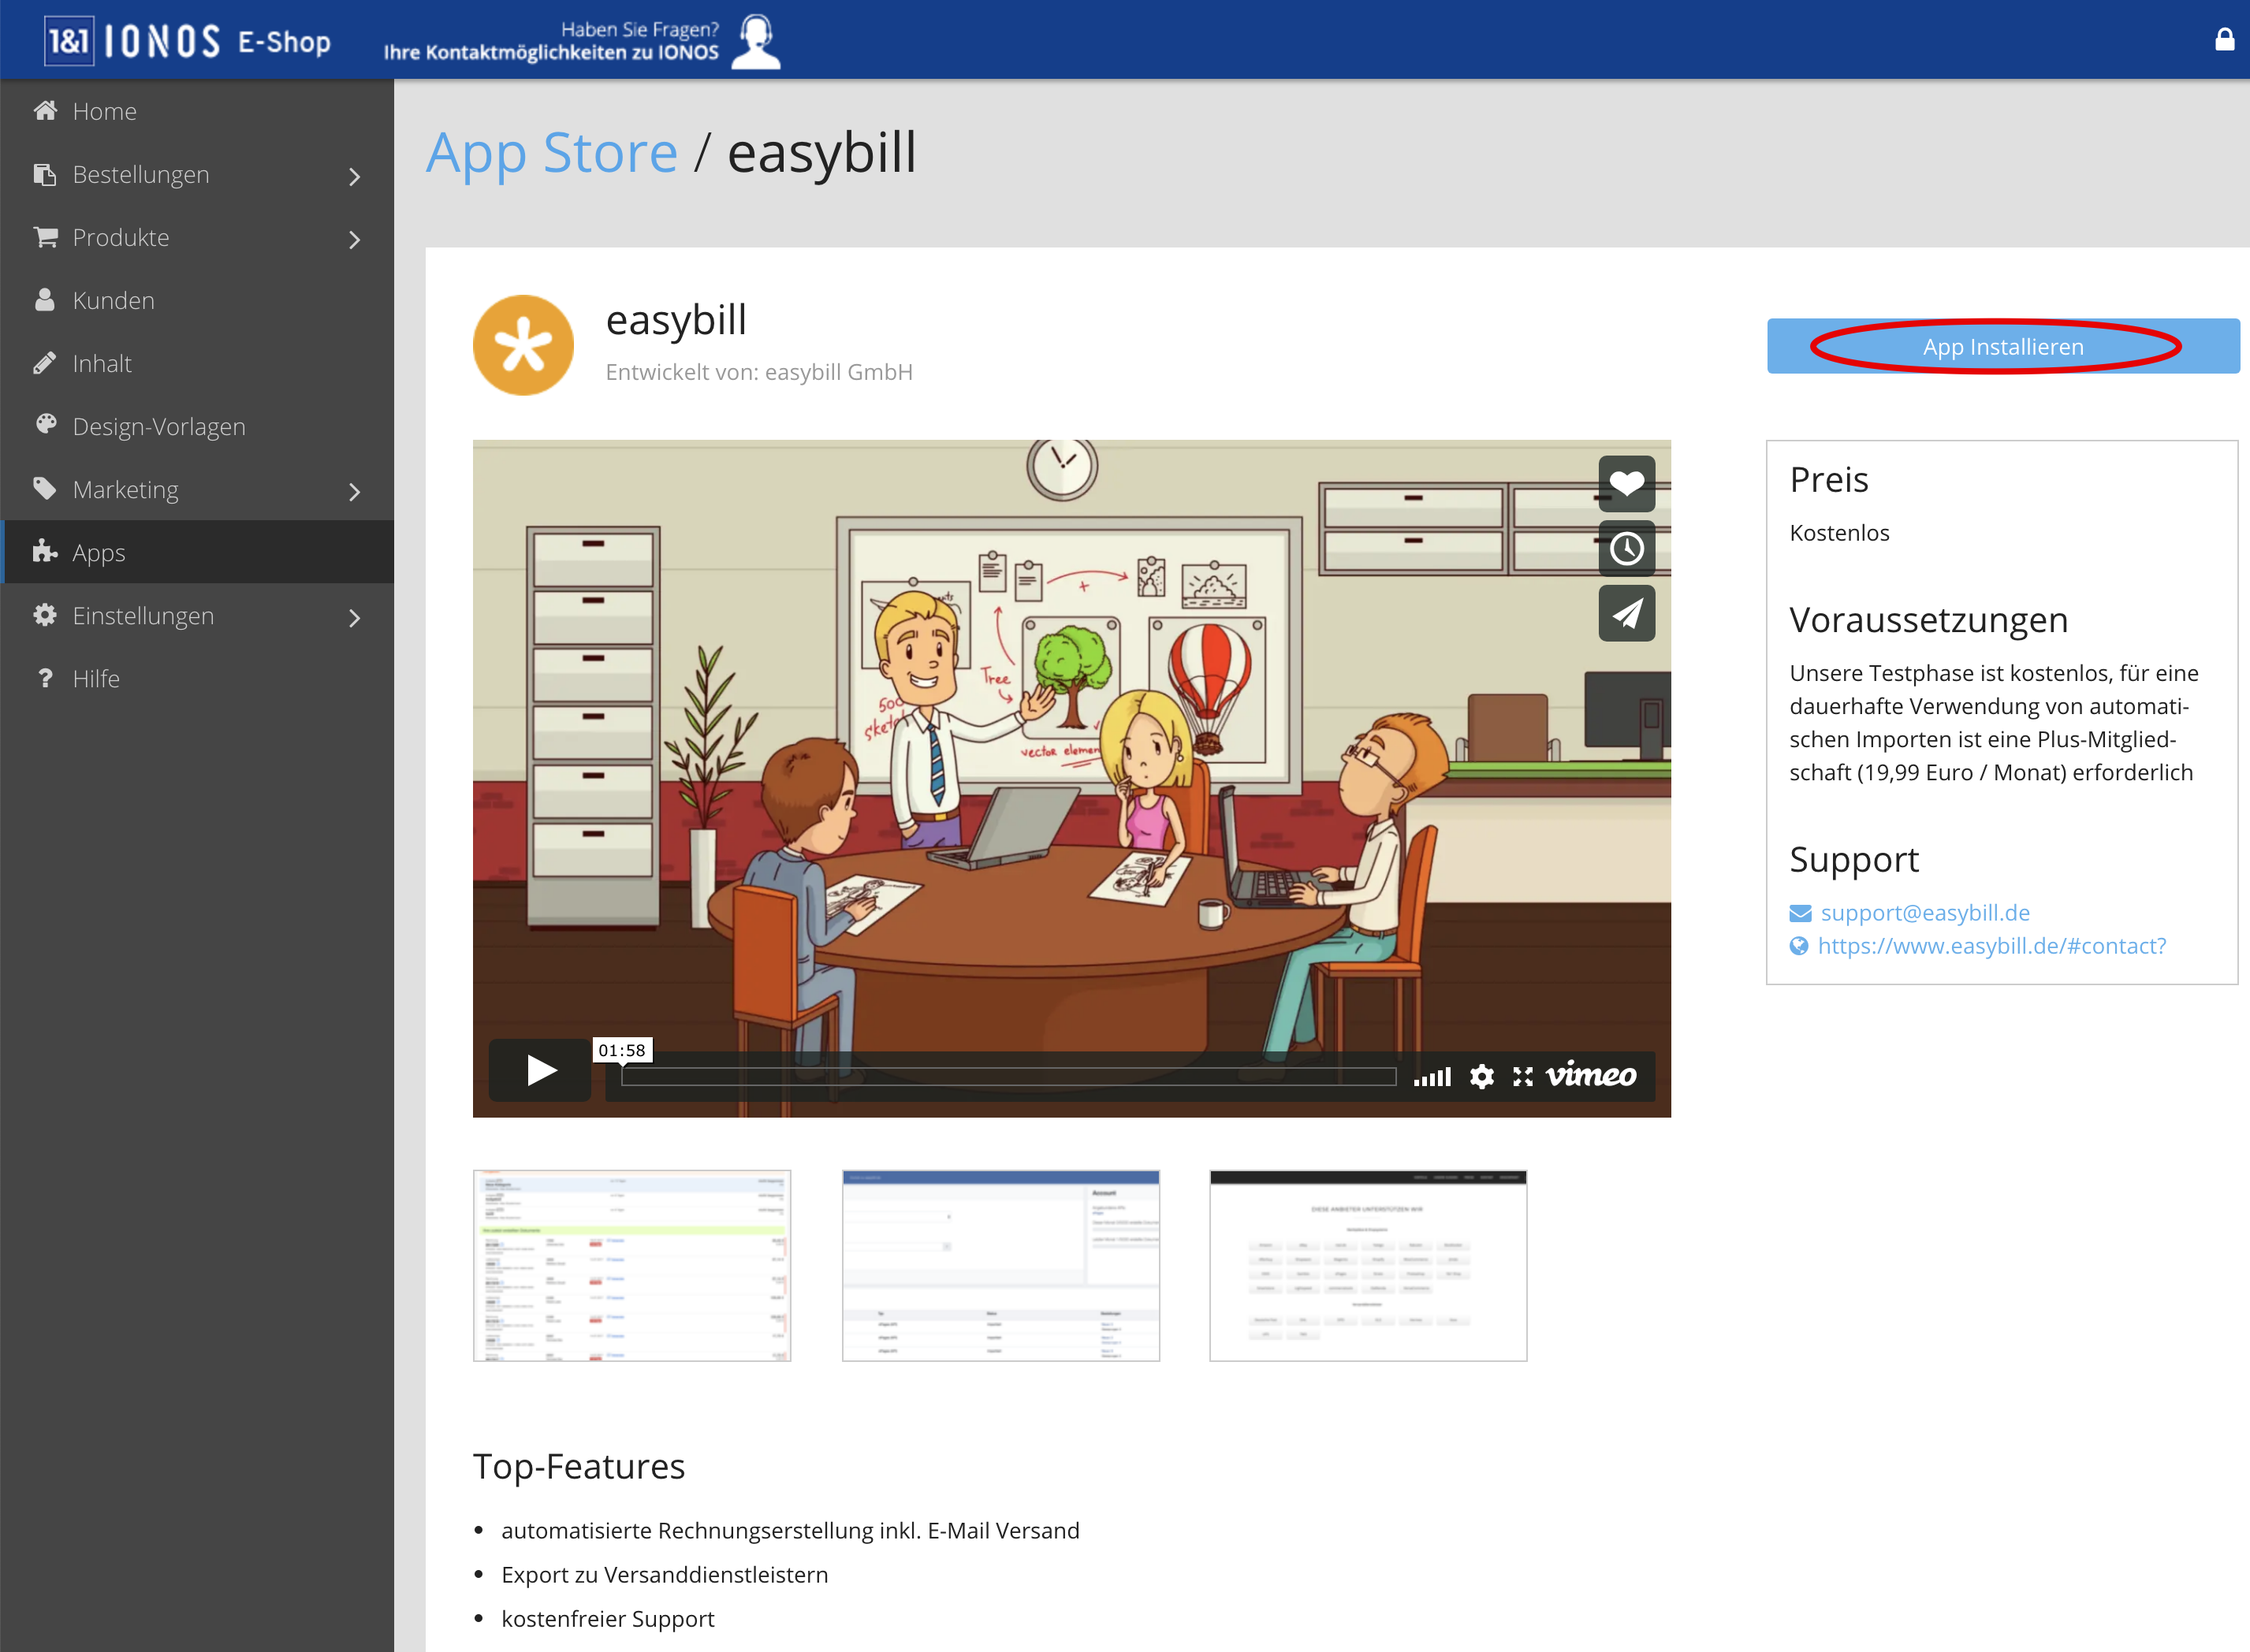The image size is (2250, 1652).
Task: Open Hilfe in the sidebar
Action: coord(197,678)
